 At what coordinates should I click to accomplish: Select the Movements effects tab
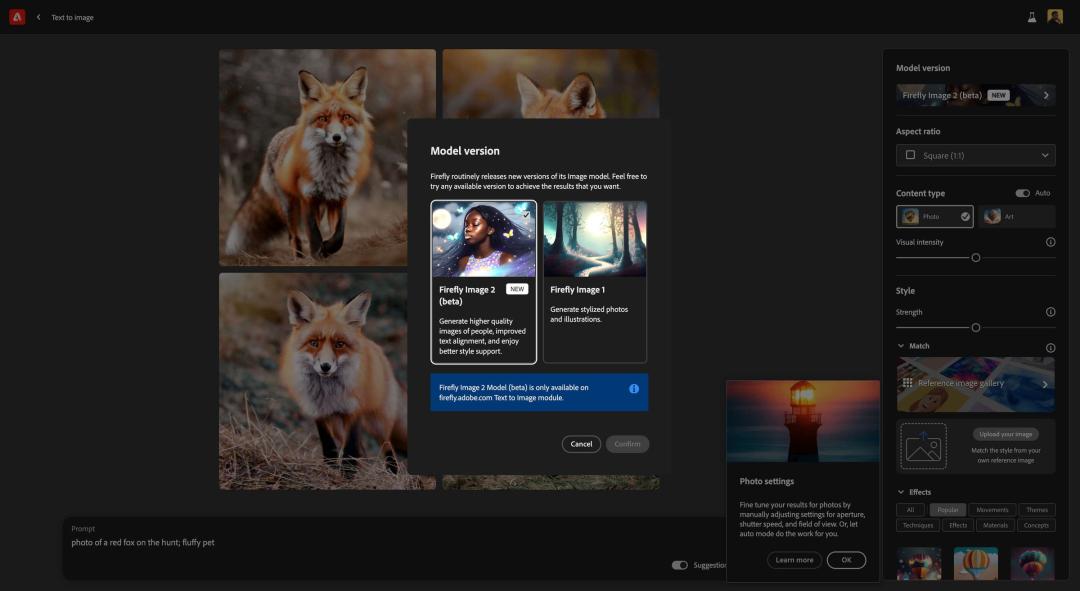coord(992,510)
